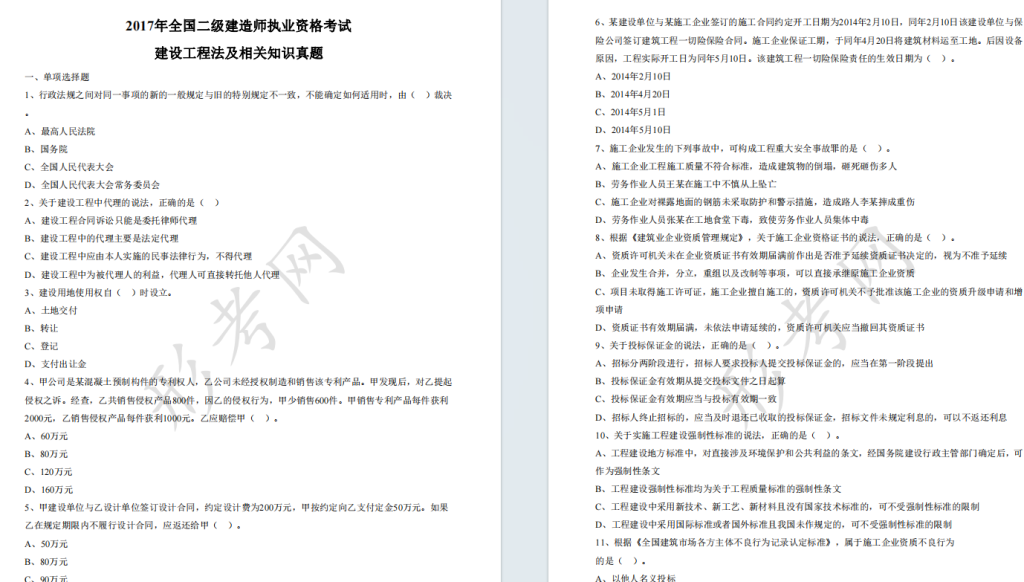Click question 4 first line about 甲公司专利权人

(238, 382)
